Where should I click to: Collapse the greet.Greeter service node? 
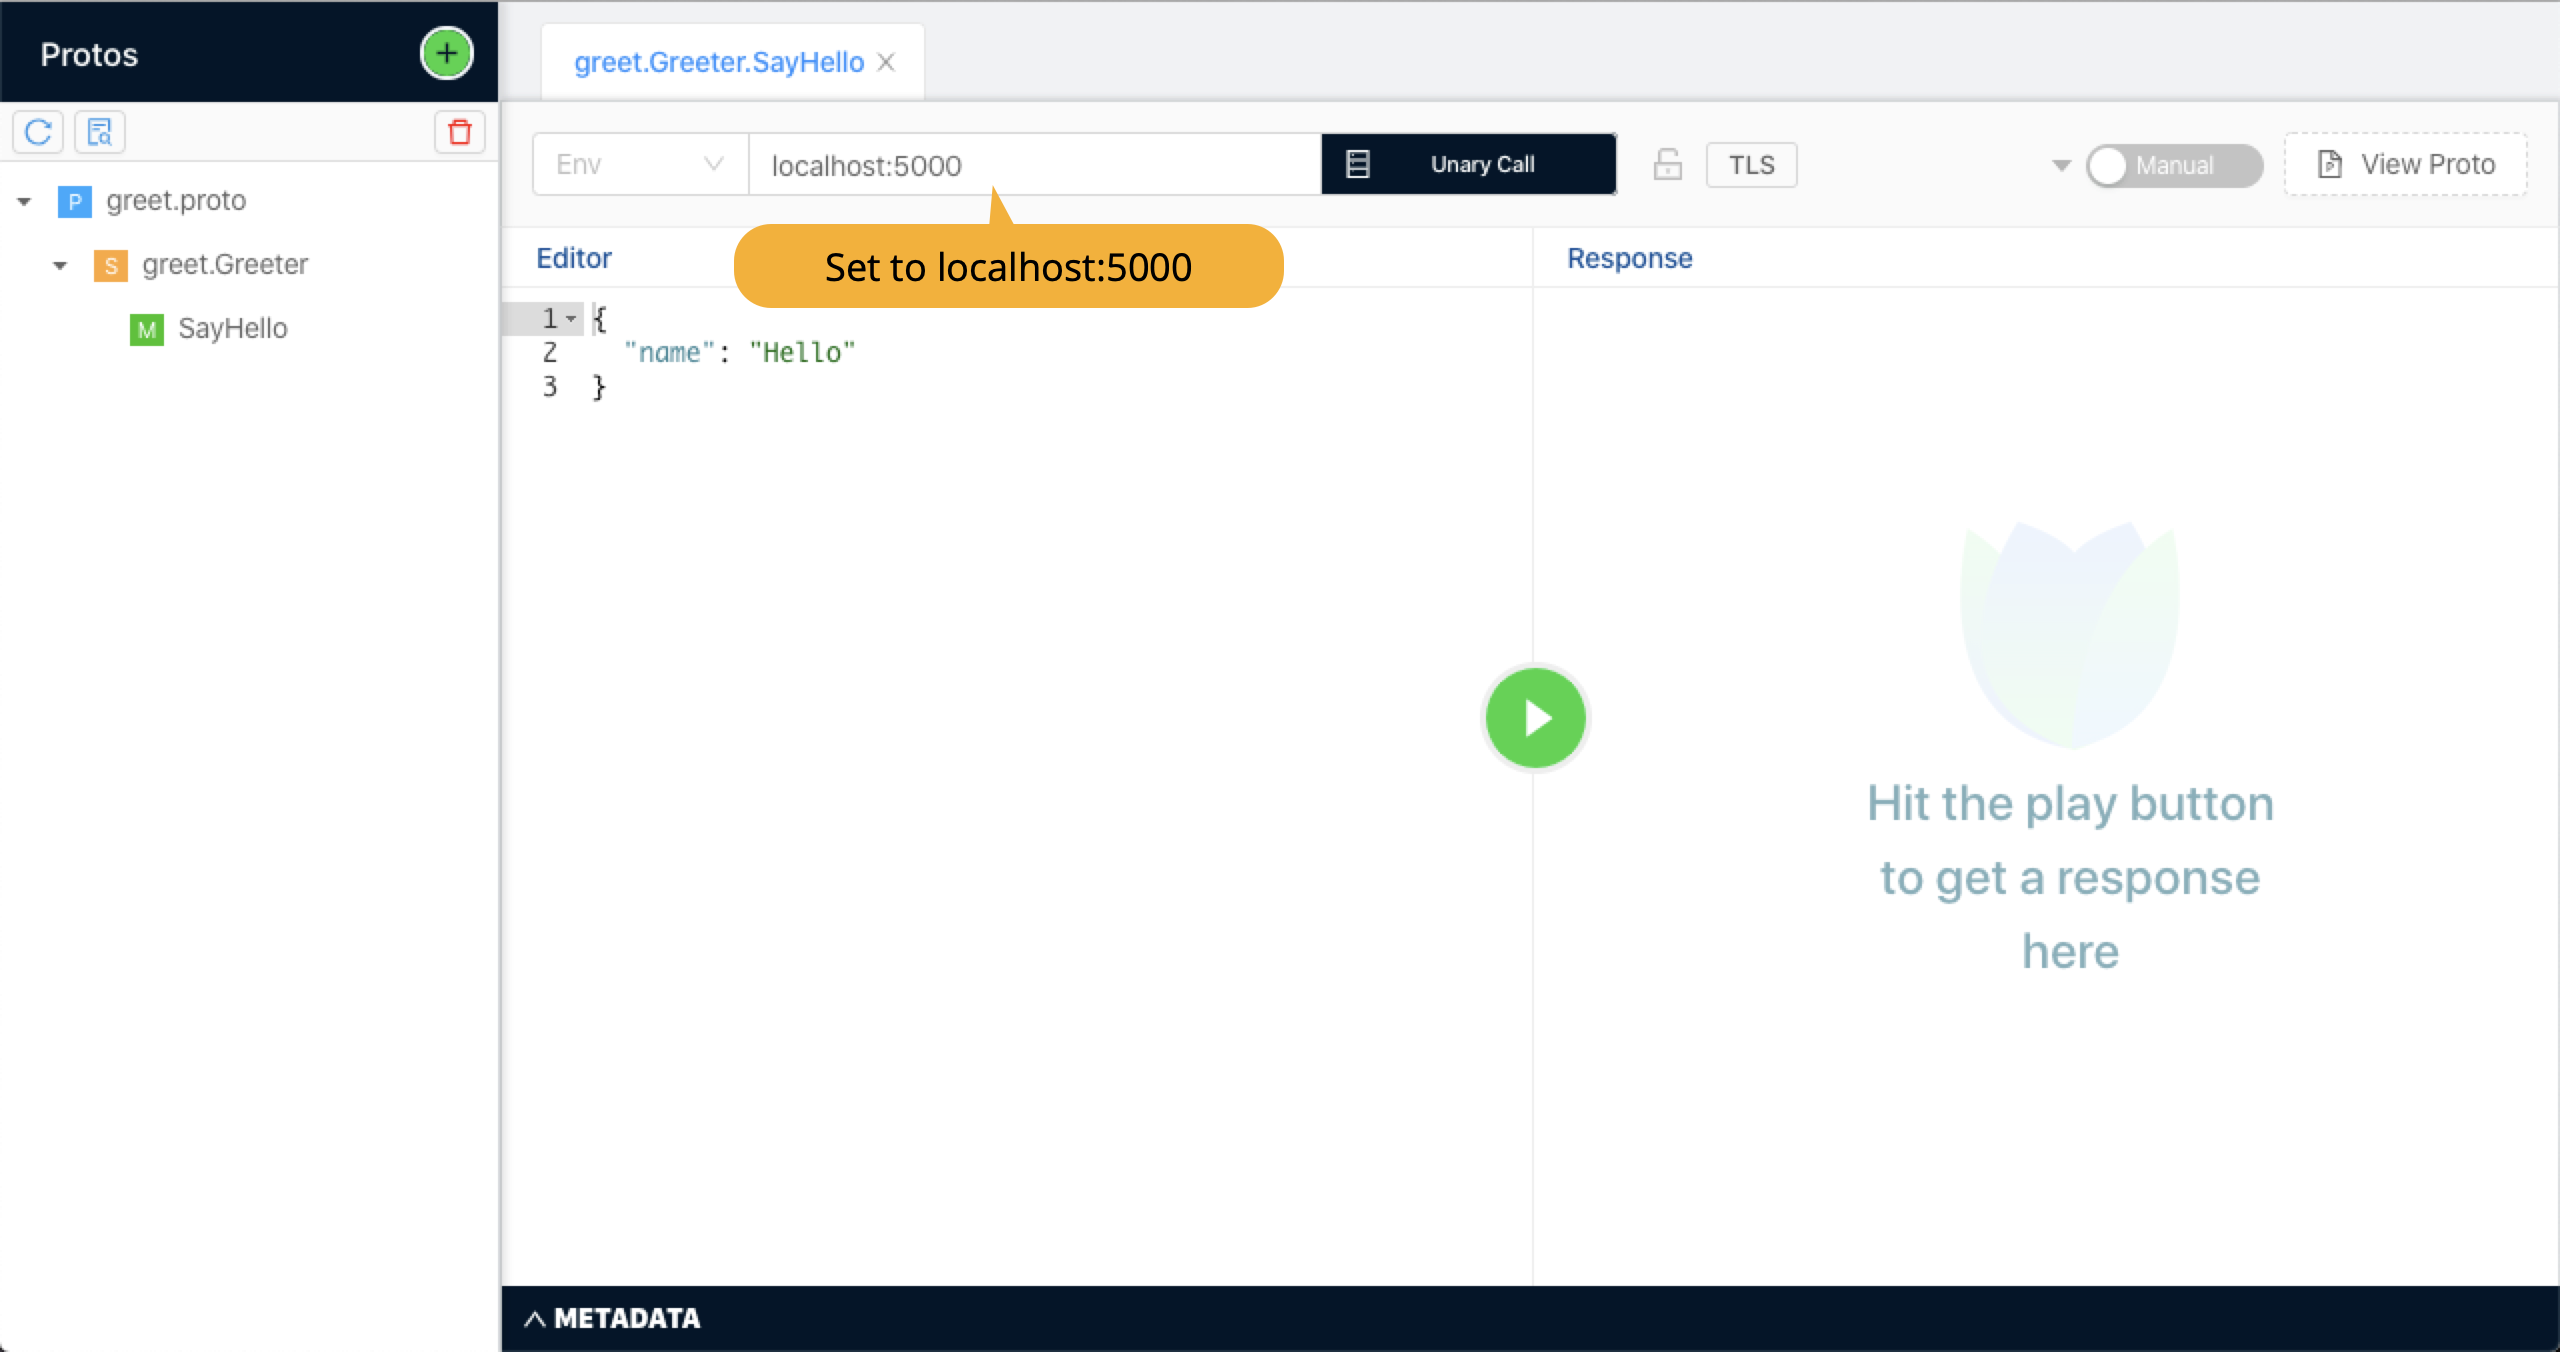pyautogui.click(x=60, y=265)
